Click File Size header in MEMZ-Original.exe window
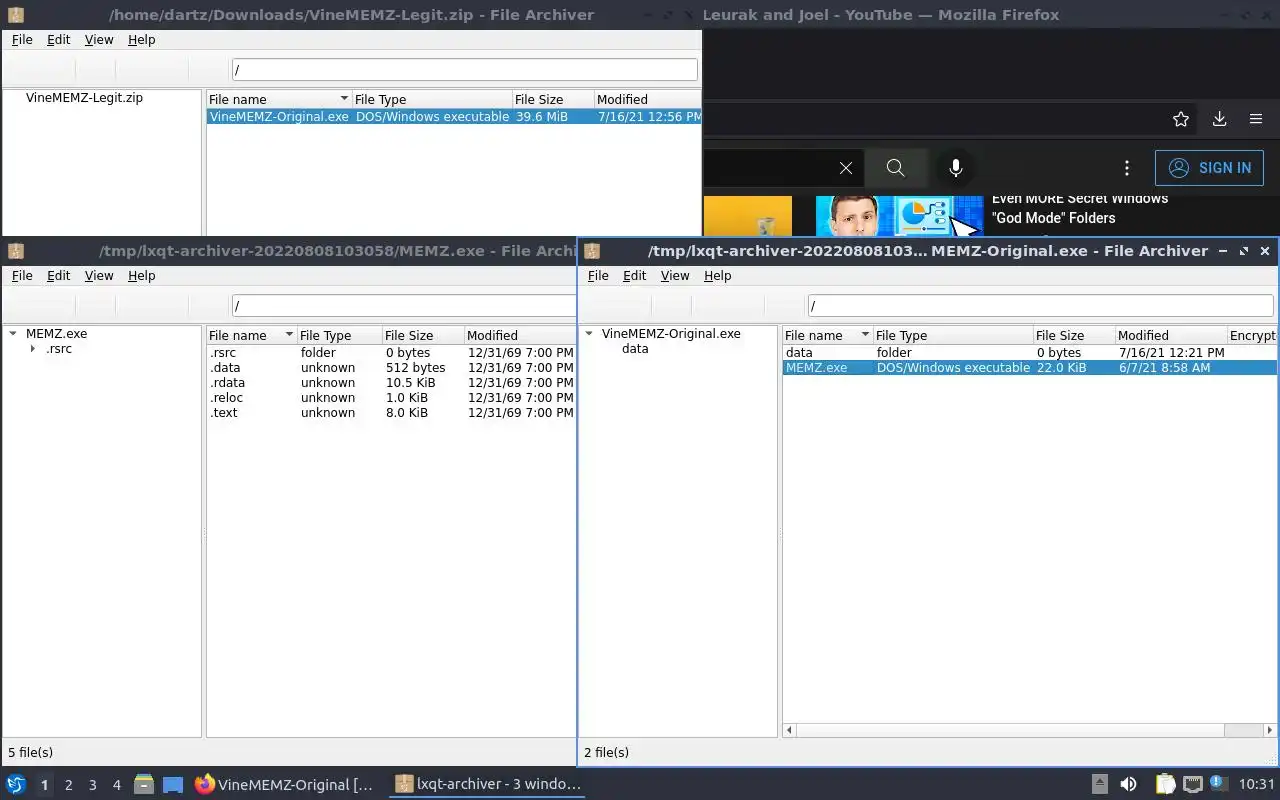The image size is (1280, 800). coord(1074,335)
